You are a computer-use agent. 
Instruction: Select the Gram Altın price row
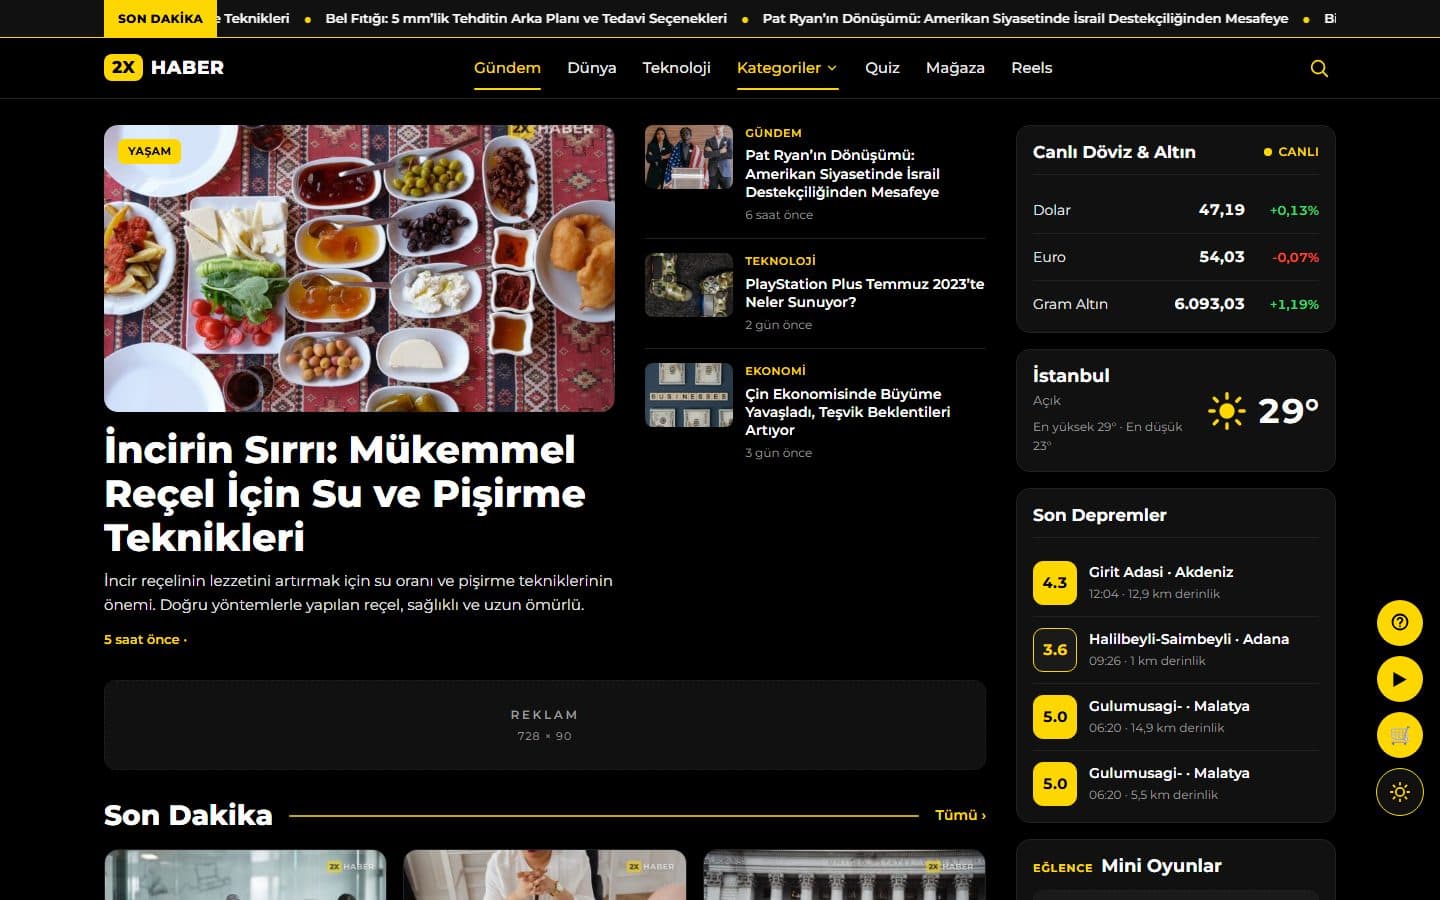coord(1176,304)
